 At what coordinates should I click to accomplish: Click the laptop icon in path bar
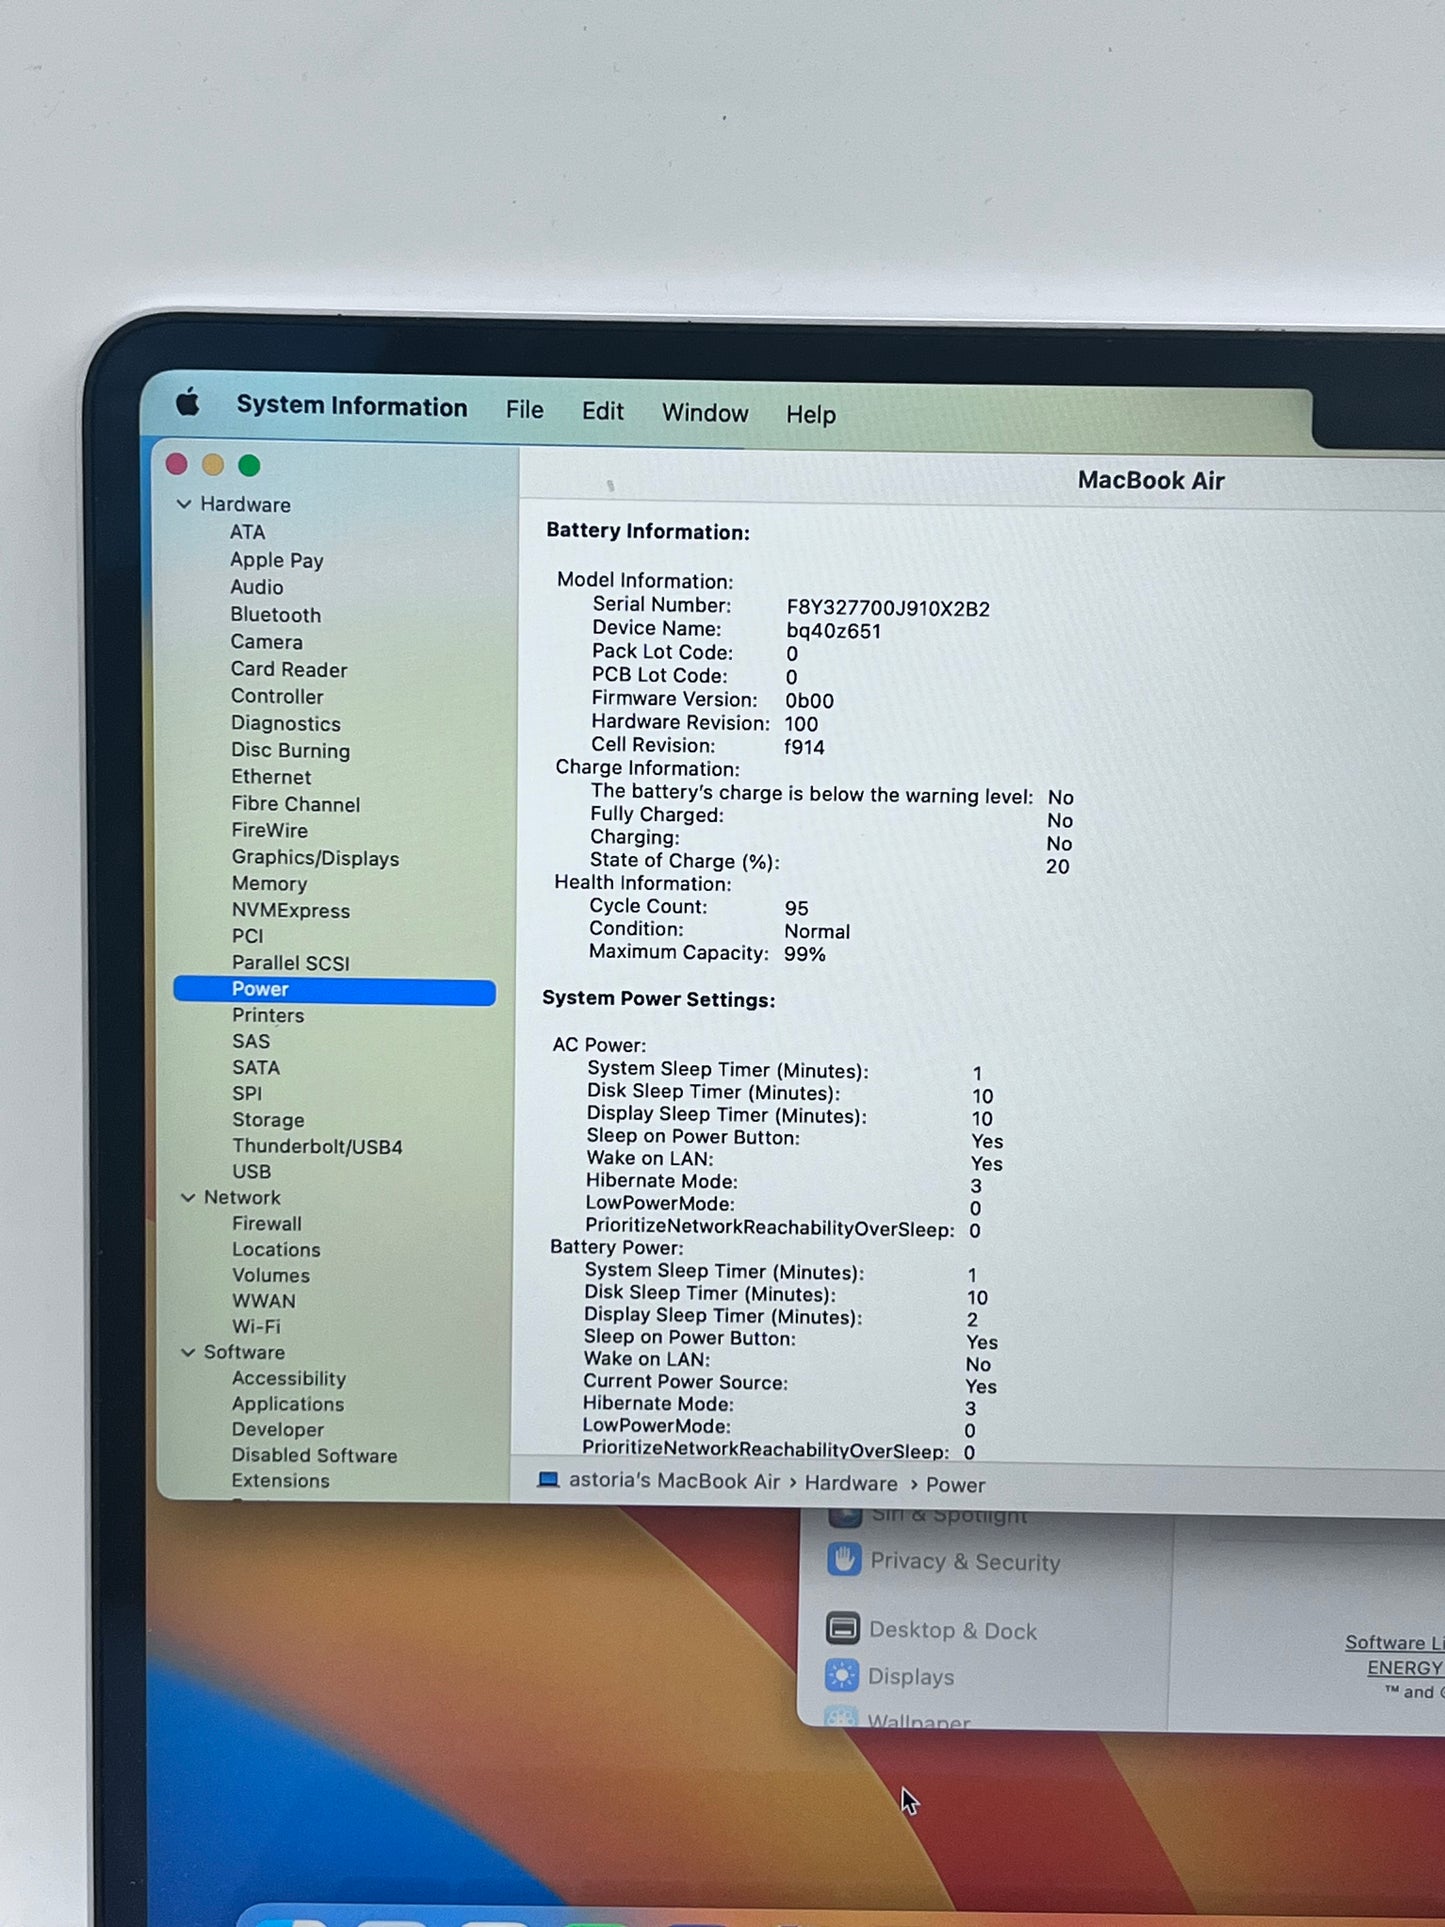click(548, 1480)
